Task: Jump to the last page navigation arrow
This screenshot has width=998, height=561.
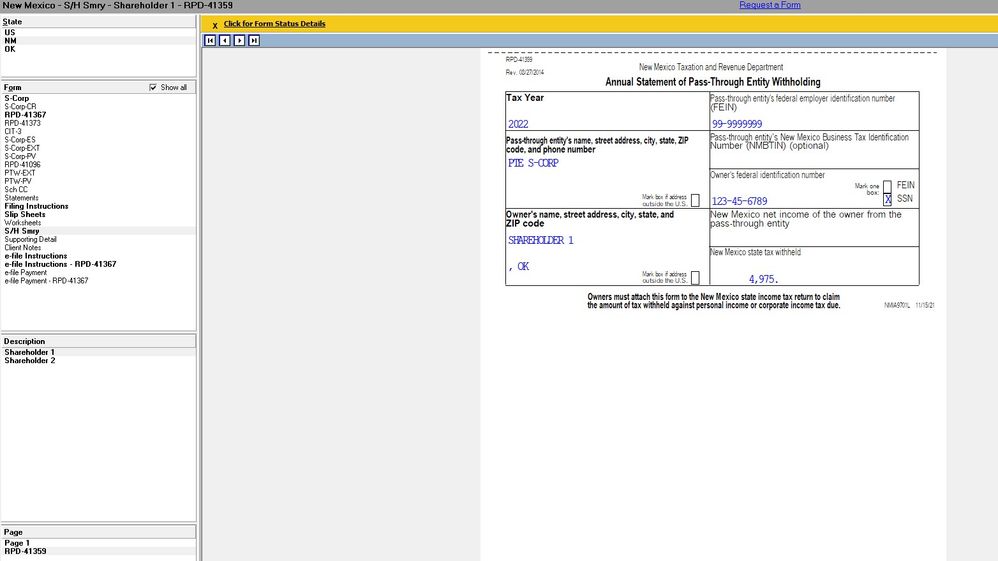Action: pos(254,40)
